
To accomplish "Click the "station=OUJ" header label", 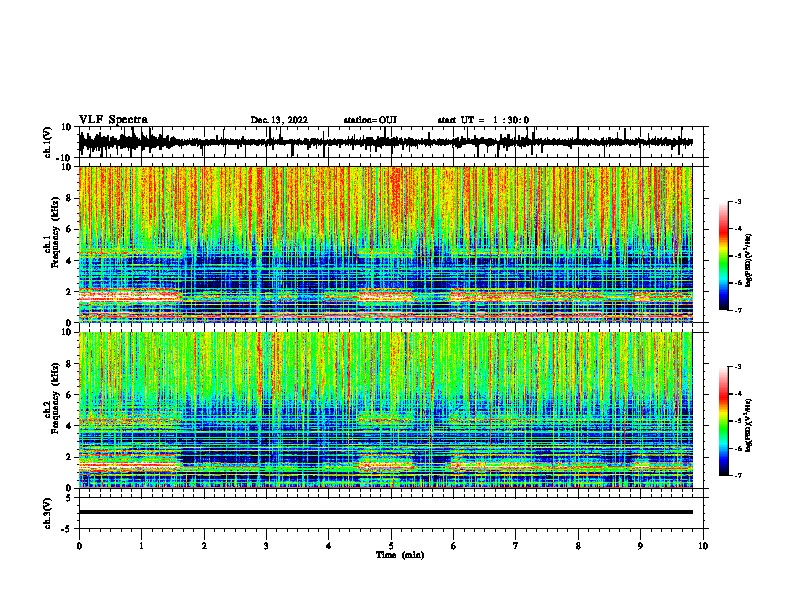I will click(x=370, y=120).
